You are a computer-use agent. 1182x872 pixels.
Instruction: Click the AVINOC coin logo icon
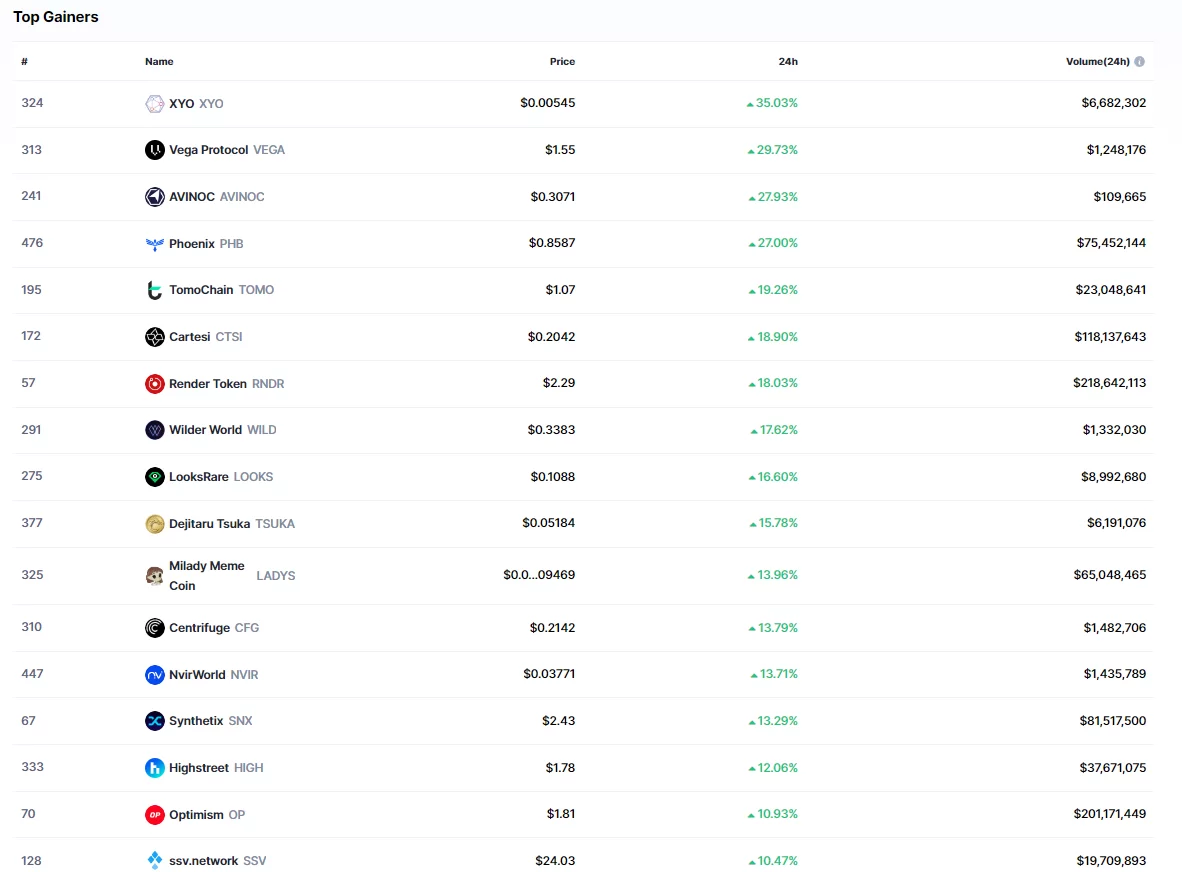tap(154, 197)
